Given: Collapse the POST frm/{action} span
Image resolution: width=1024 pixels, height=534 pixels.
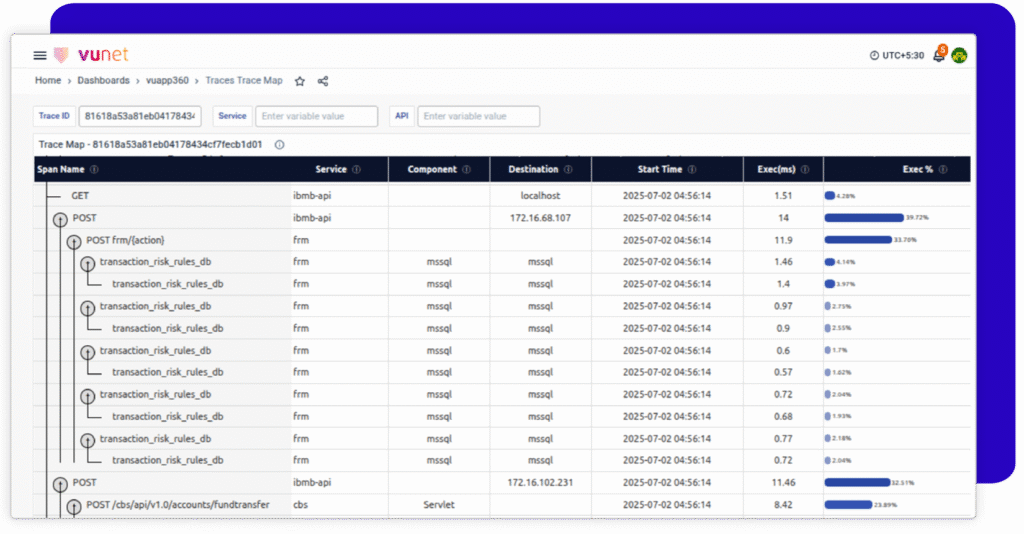Looking at the screenshot, I should (x=73, y=241).
